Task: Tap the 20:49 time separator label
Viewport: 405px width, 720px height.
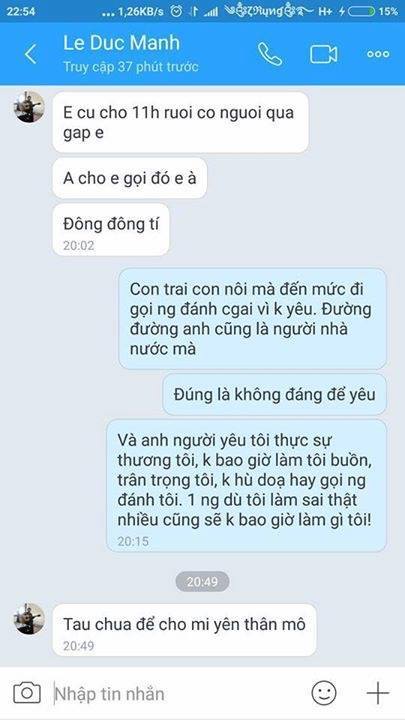Action: 202,582
